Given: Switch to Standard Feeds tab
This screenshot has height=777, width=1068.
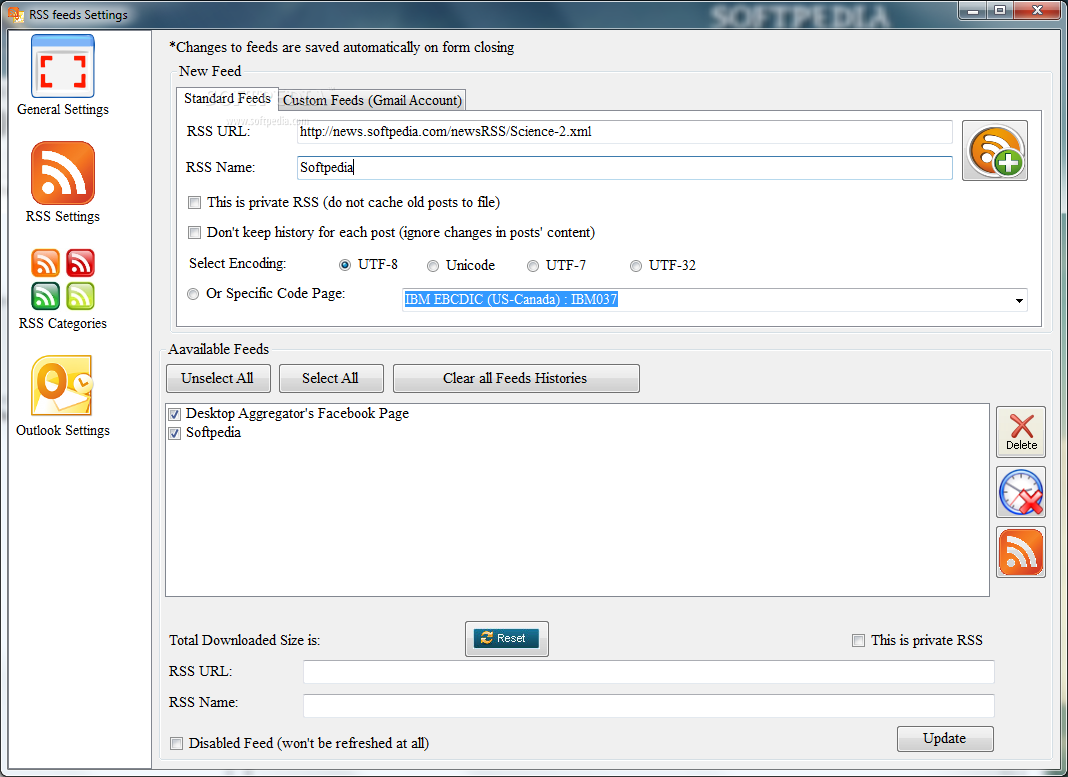Looking at the screenshot, I should pos(227,99).
